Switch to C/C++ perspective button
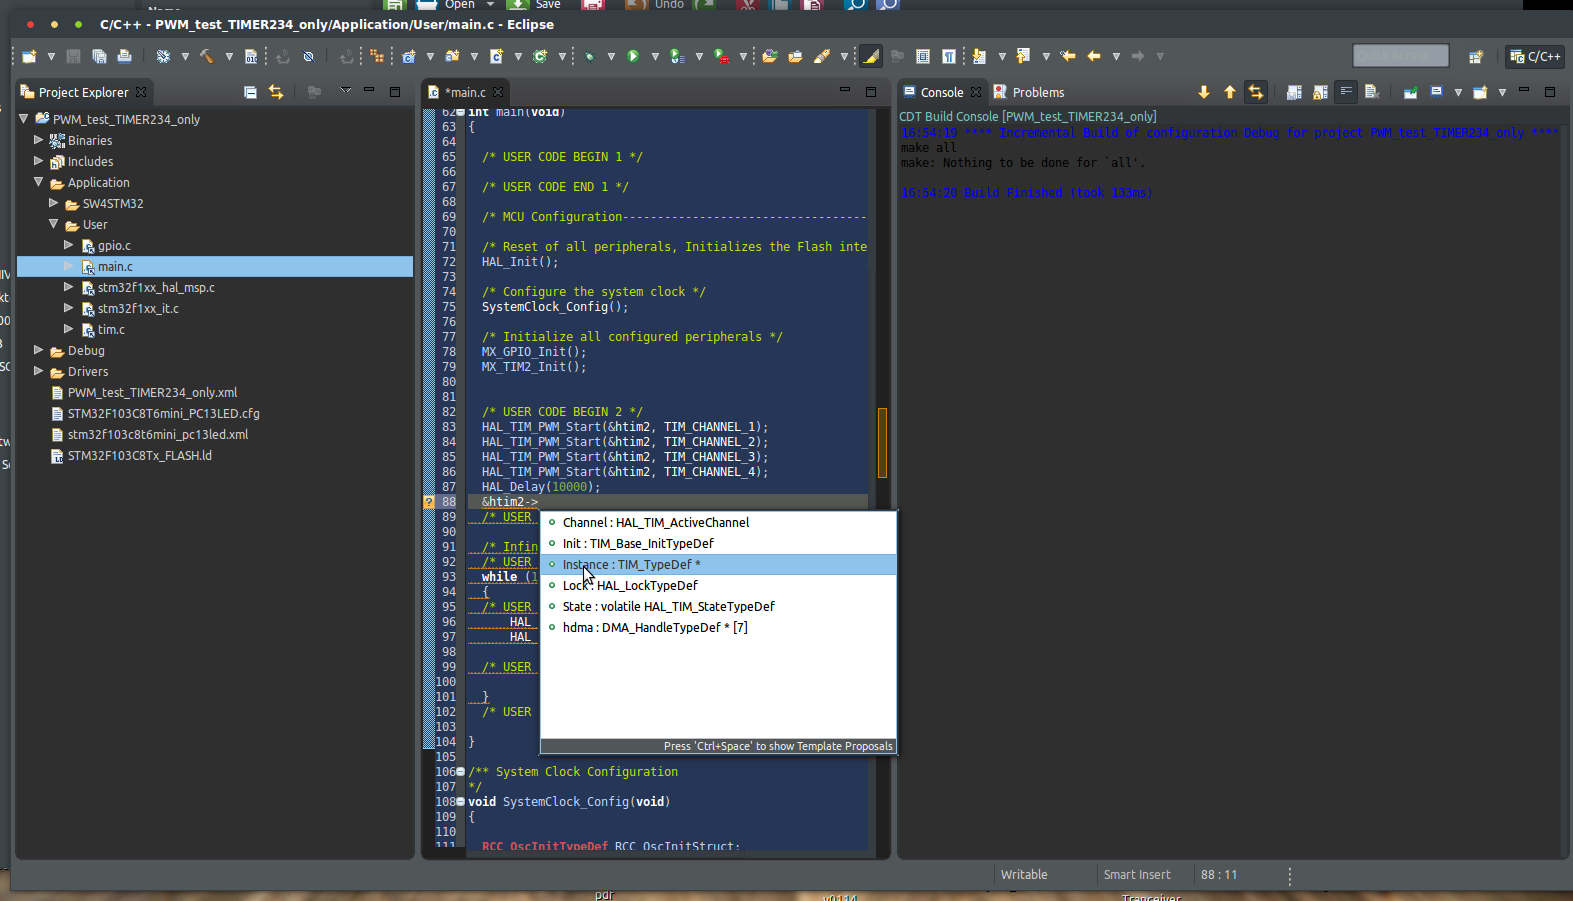The image size is (1573, 901). click(x=1535, y=57)
